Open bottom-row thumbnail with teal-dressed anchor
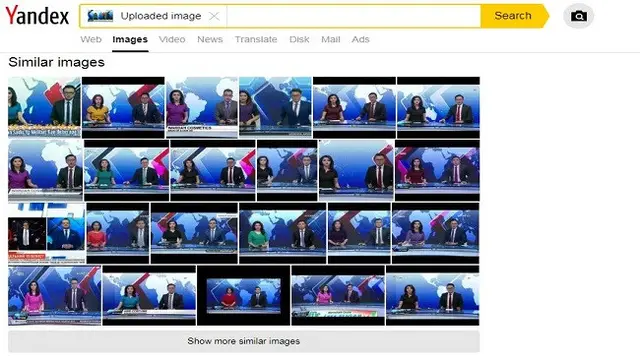Screen dimensions: 640x360 (x=149, y=296)
